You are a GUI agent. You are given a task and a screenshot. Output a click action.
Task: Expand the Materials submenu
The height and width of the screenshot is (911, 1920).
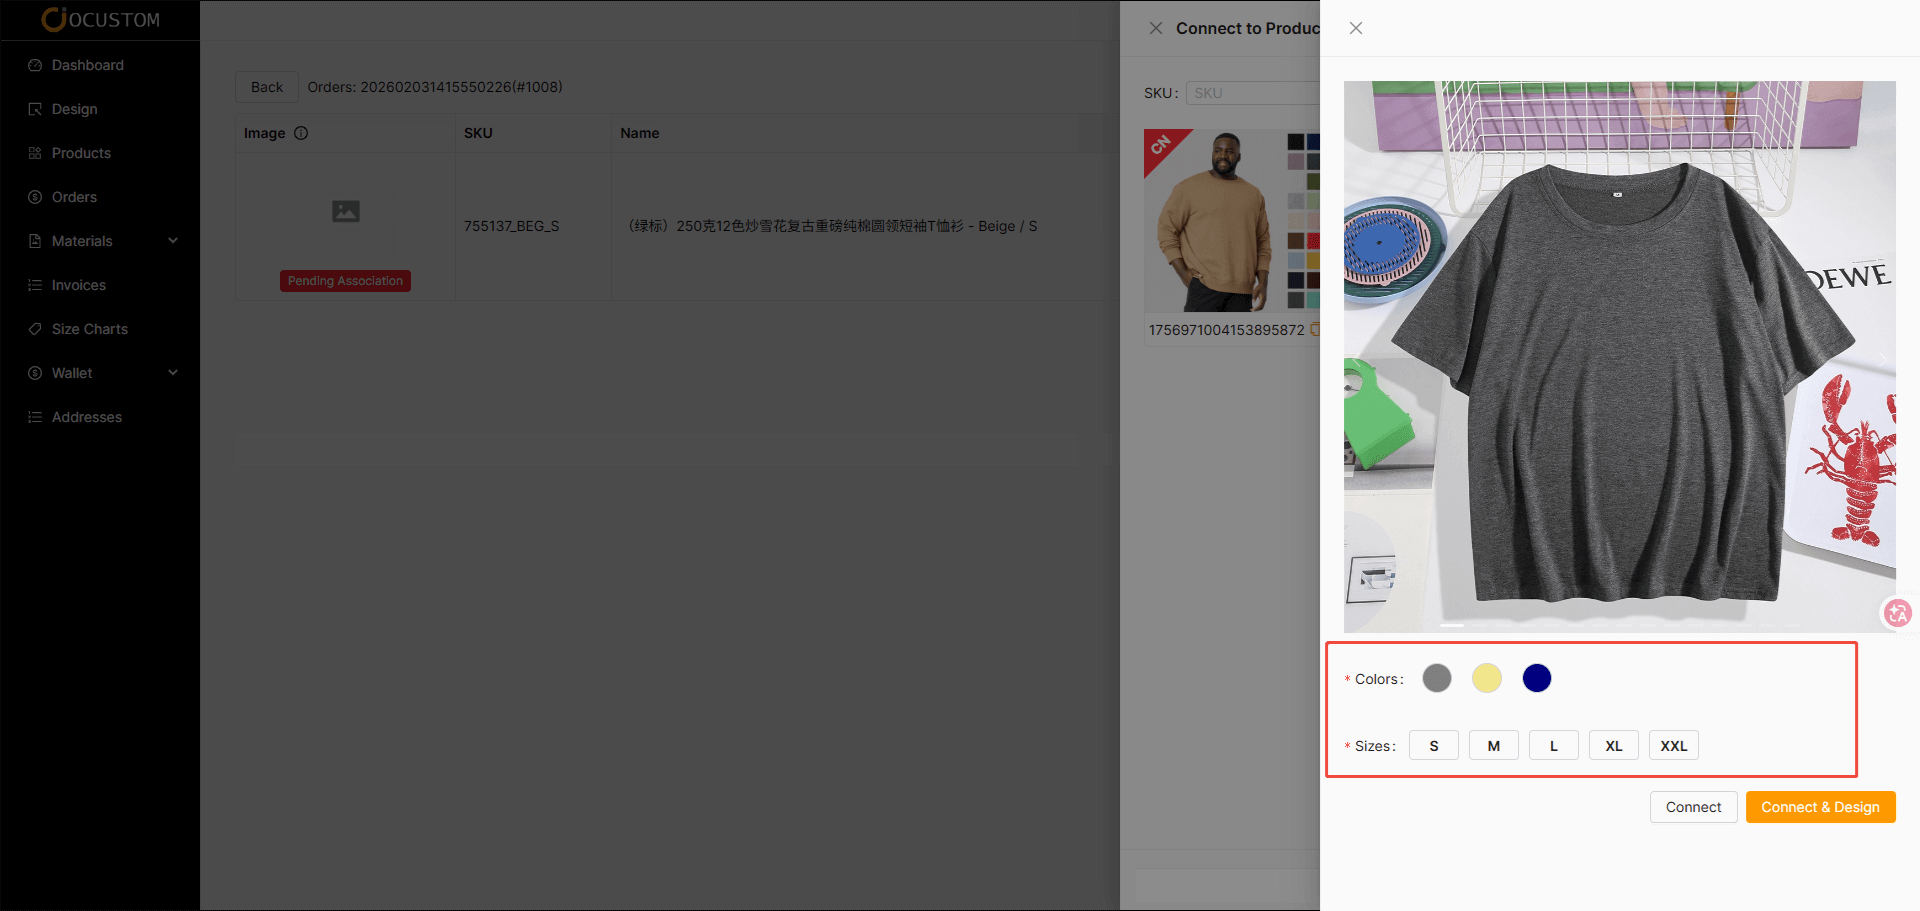click(173, 241)
